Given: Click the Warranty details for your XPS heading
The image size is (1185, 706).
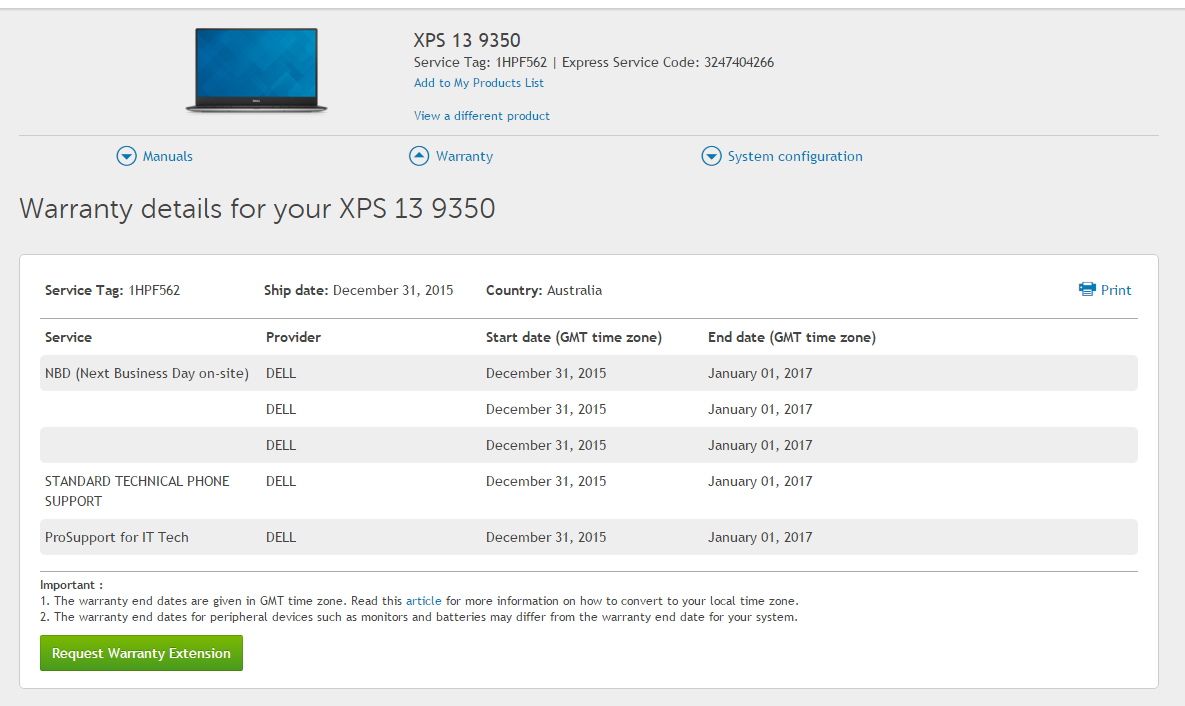Looking at the screenshot, I should tap(257, 209).
